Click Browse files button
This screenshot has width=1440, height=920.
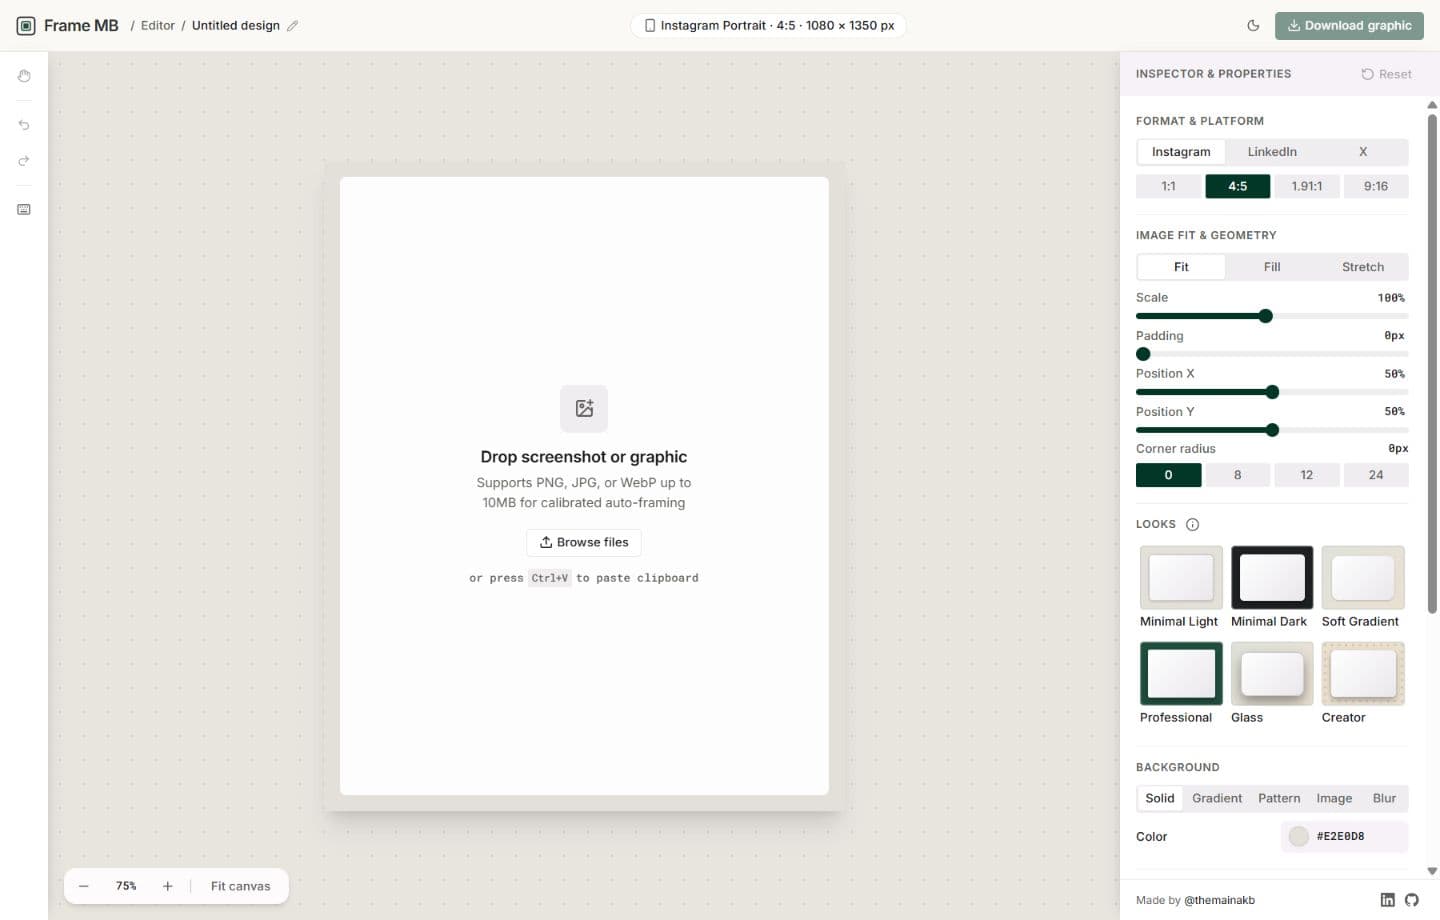(584, 542)
